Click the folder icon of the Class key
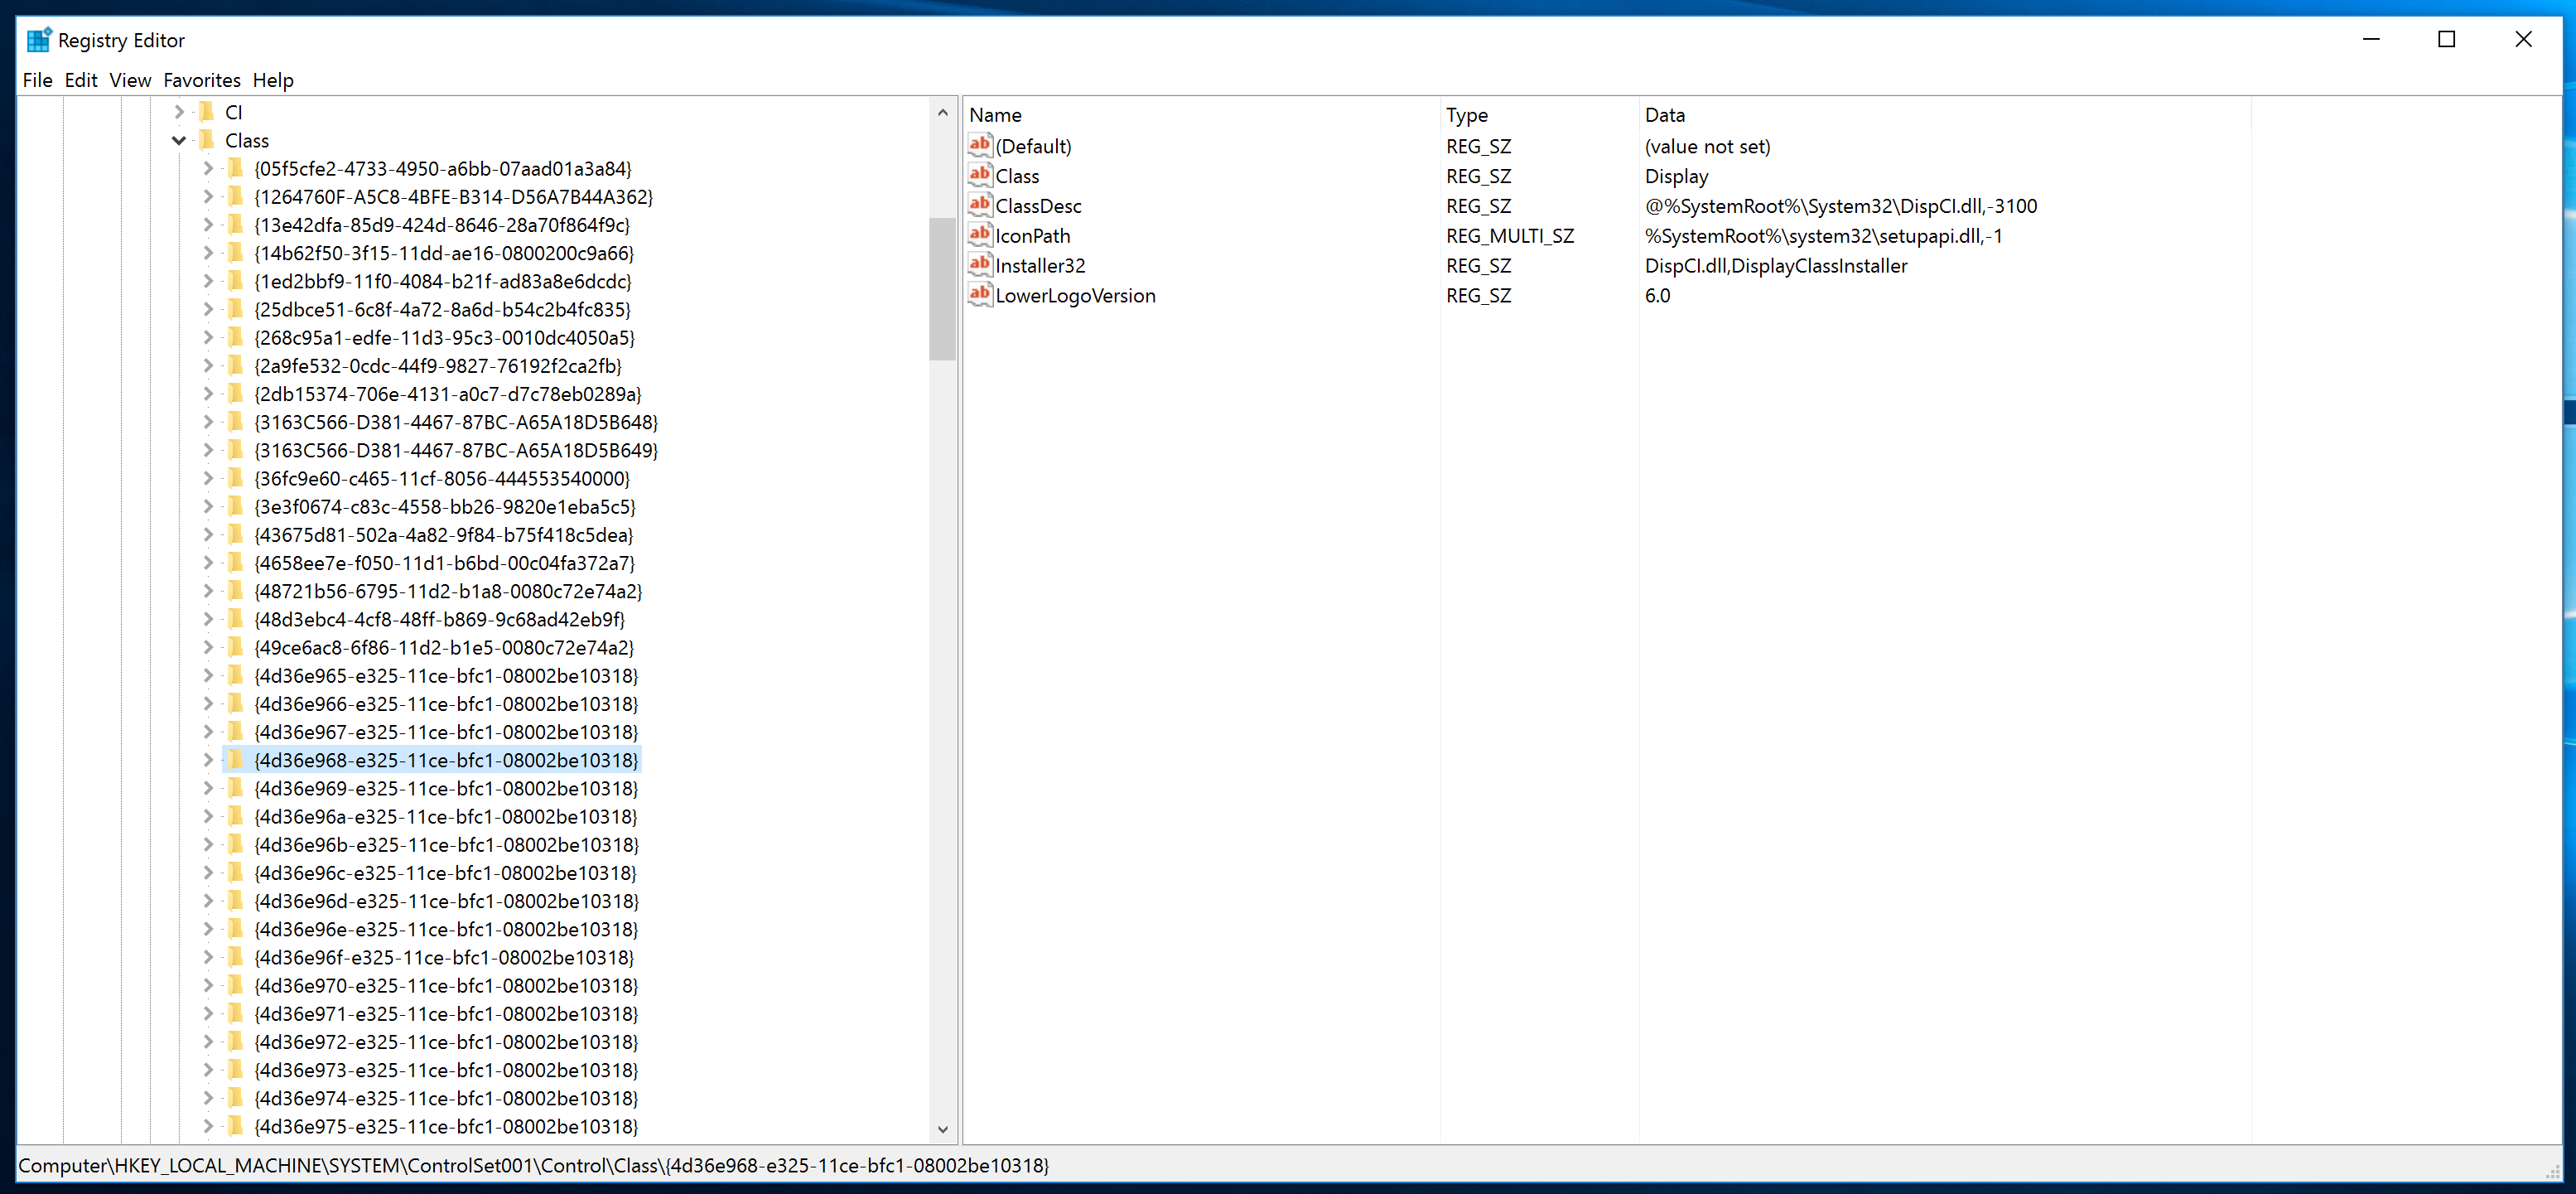 tap(207, 140)
